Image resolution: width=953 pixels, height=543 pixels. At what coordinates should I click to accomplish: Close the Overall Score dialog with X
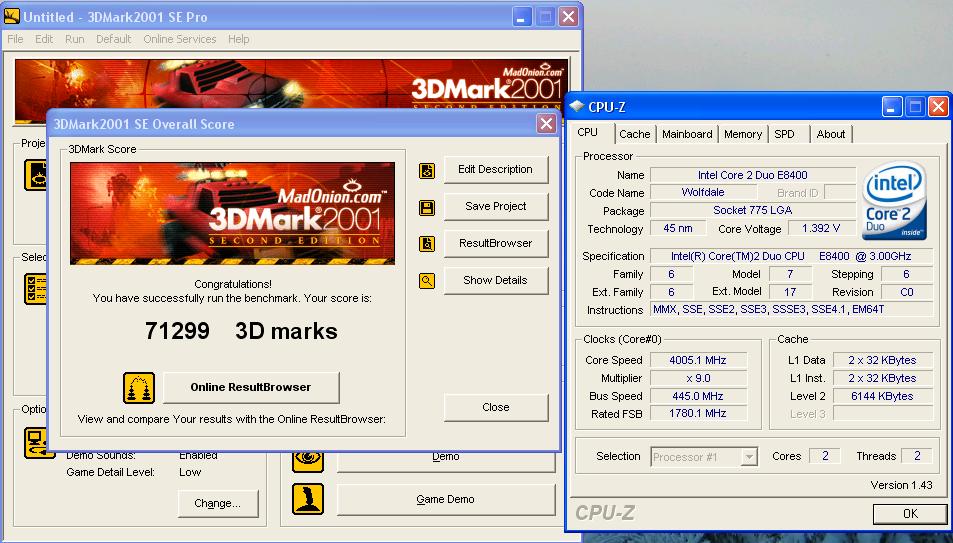546,124
